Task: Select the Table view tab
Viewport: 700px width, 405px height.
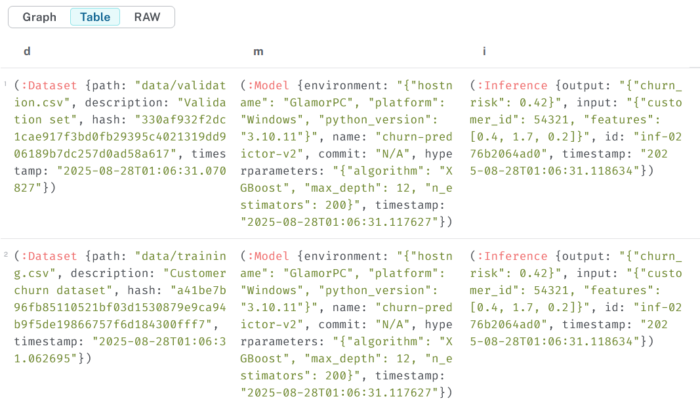Action: pyautogui.click(x=95, y=17)
